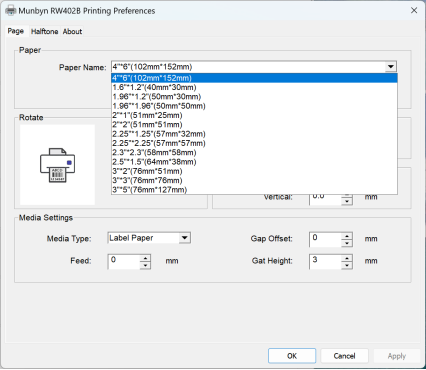Decrease Gat Height with down spinner
The height and width of the screenshot is (370, 426).
click(x=347, y=265)
